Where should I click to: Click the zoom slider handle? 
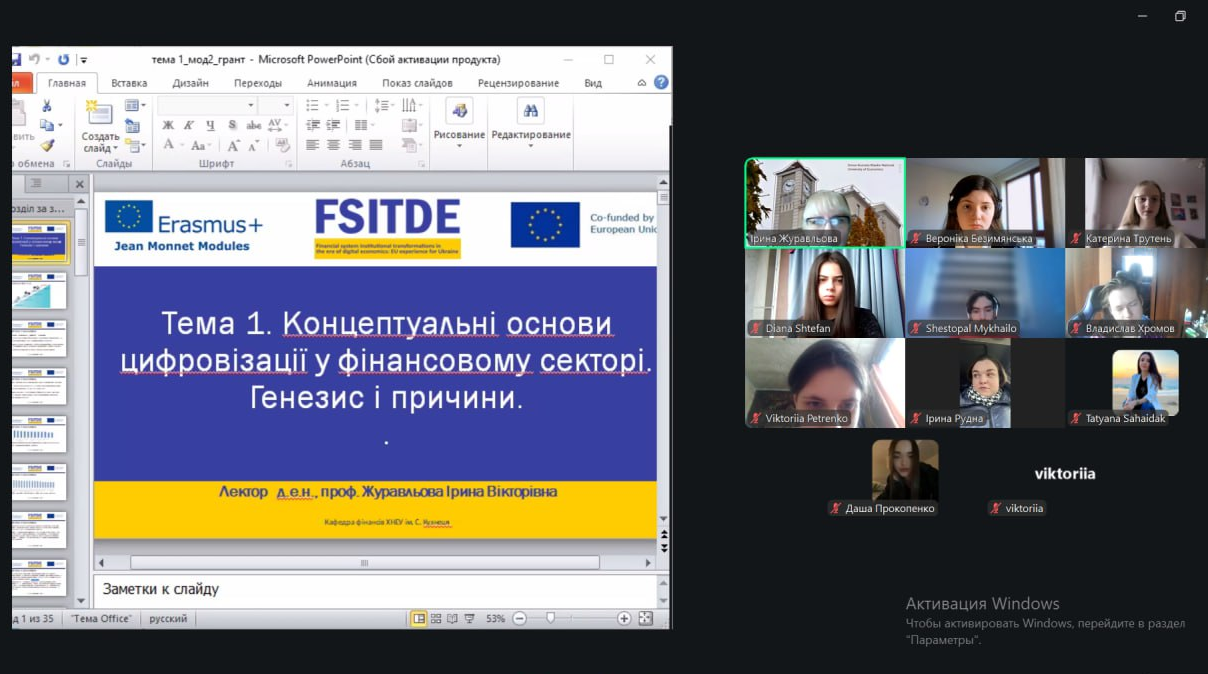coord(550,619)
